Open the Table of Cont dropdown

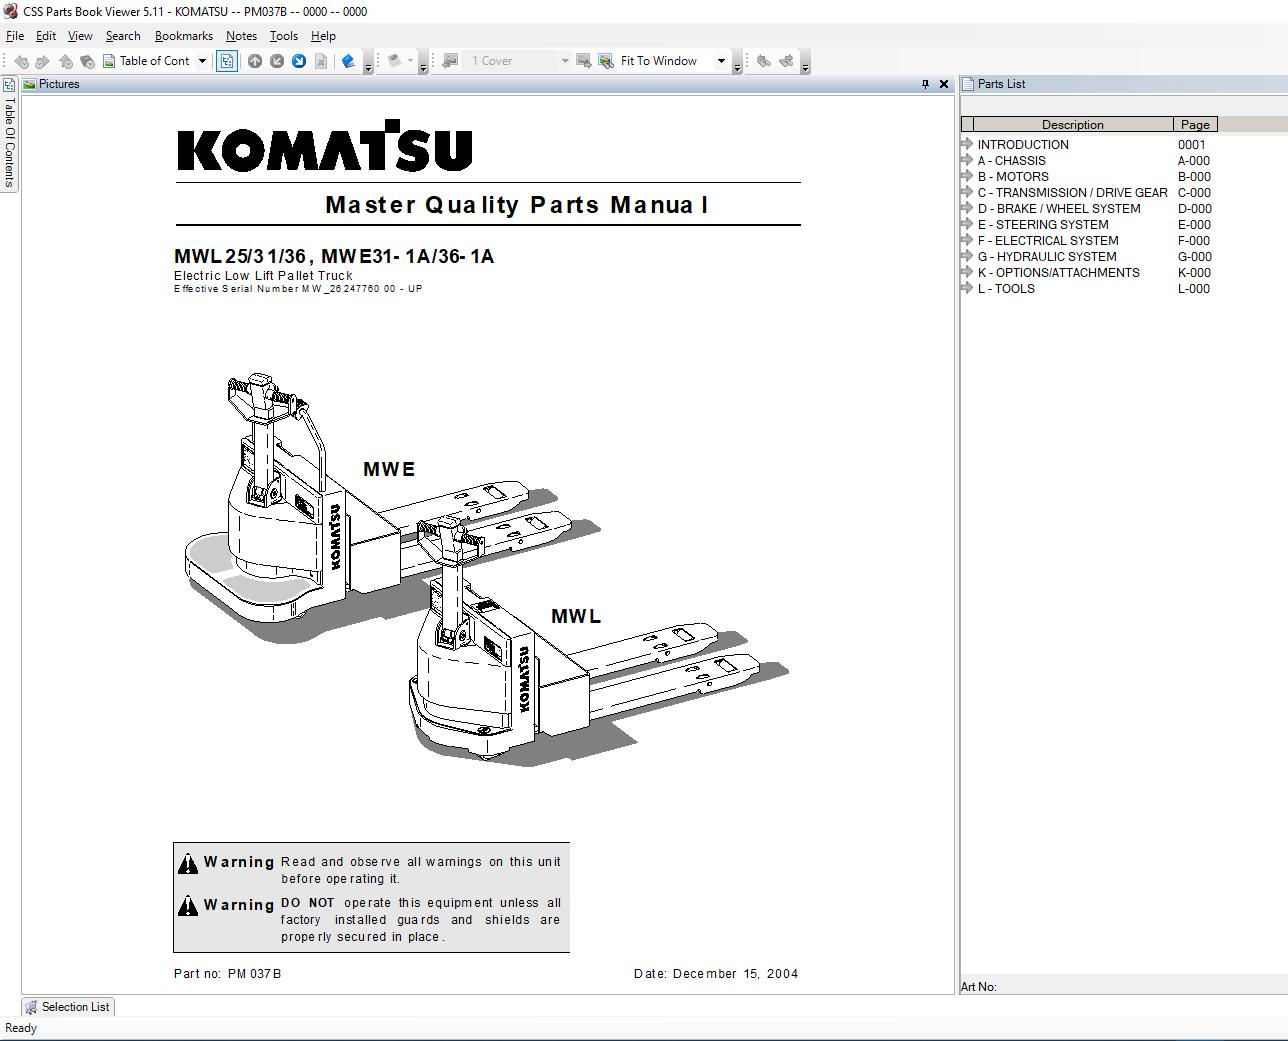click(x=202, y=61)
